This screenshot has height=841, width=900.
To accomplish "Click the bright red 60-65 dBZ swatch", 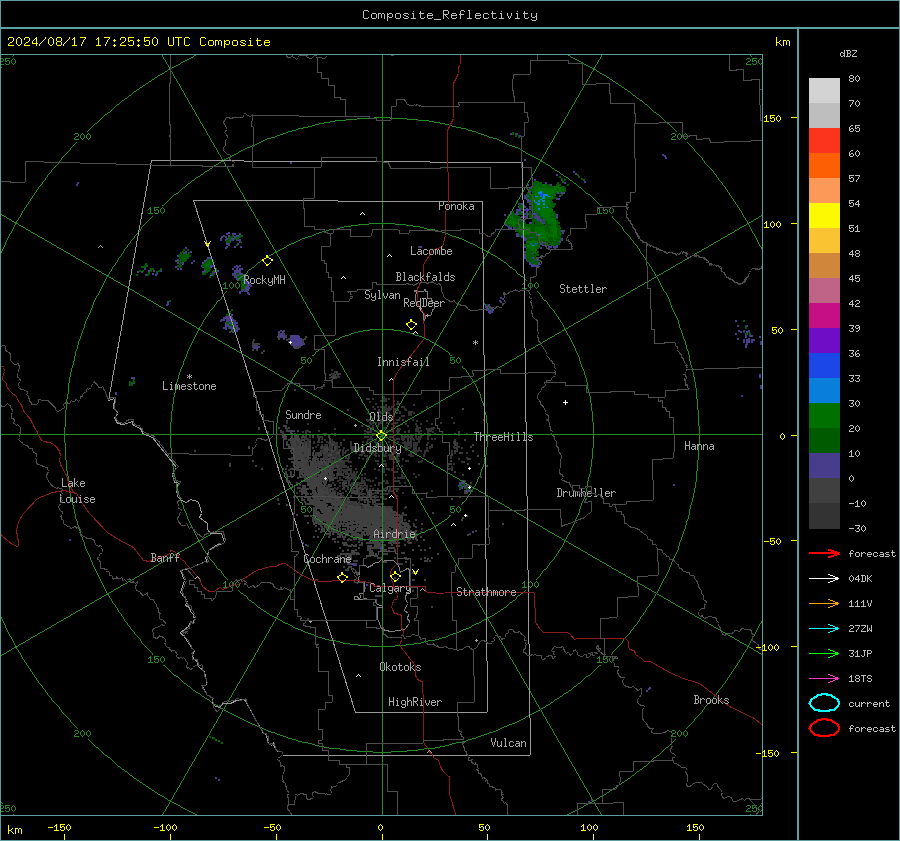I will point(824,141).
